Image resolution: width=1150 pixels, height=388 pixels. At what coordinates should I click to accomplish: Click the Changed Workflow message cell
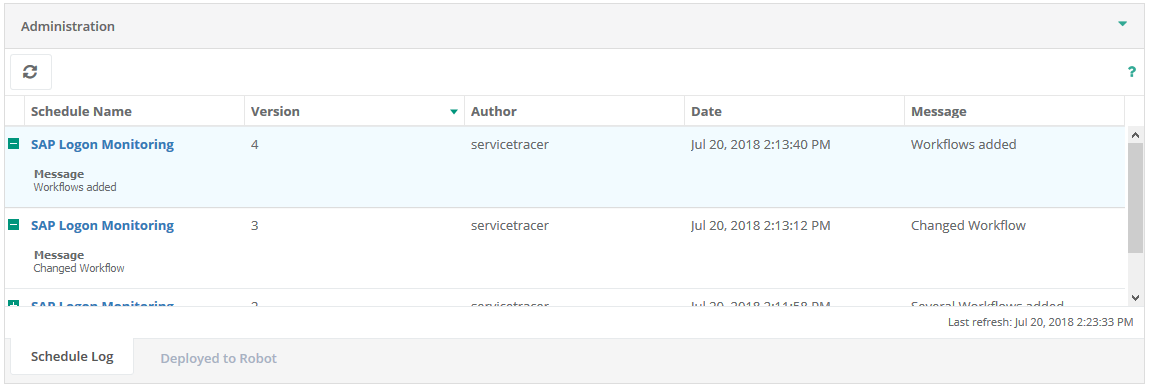(968, 225)
